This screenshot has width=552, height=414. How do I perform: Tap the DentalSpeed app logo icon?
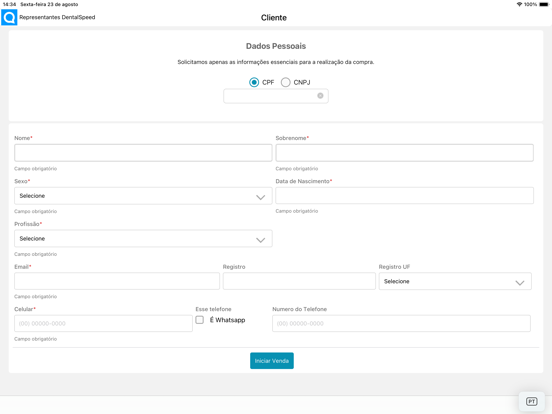tap(9, 17)
